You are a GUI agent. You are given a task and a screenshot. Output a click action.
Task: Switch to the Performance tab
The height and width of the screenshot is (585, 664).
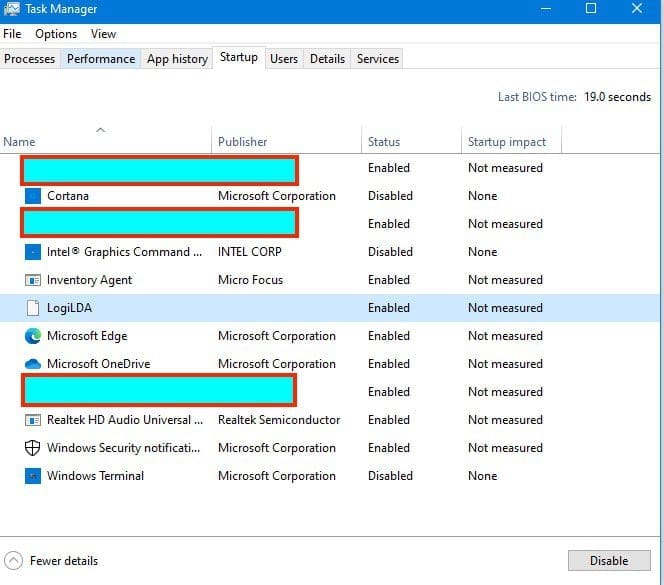pyautogui.click(x=101, y=59)
